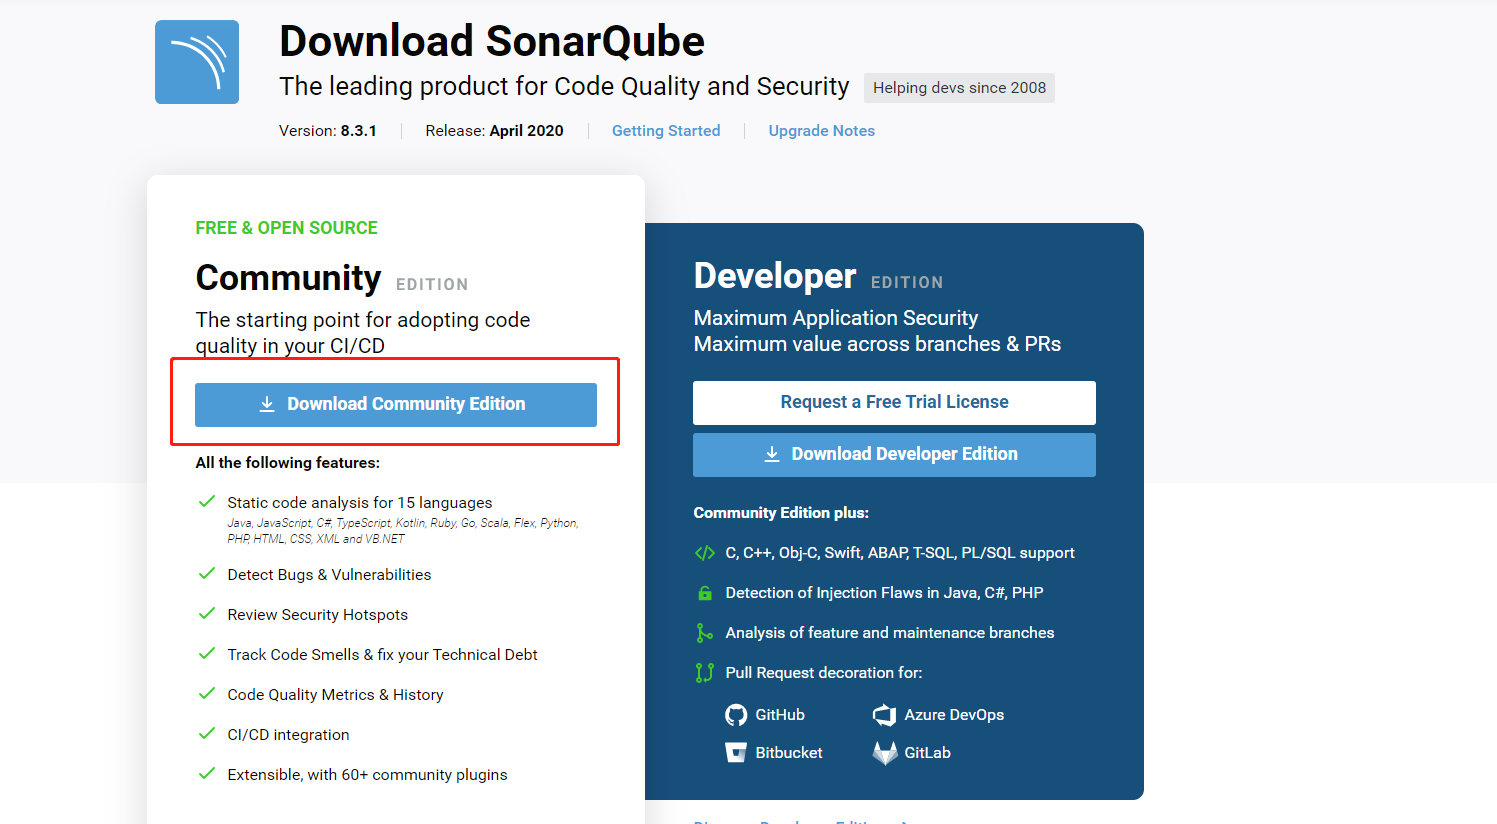Click checkmark beside Extensible community plugins
1497x824 pixels.
coord(207,773)
